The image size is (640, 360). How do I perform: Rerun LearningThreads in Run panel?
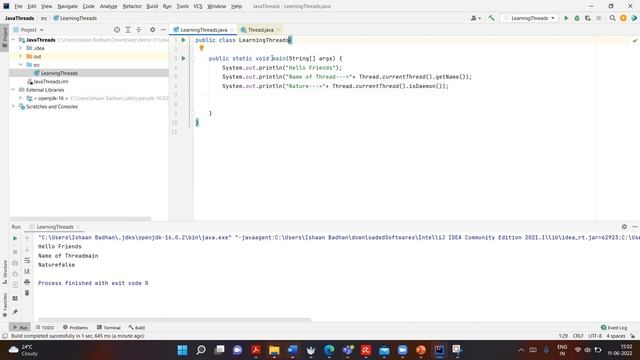click(15, 238)
